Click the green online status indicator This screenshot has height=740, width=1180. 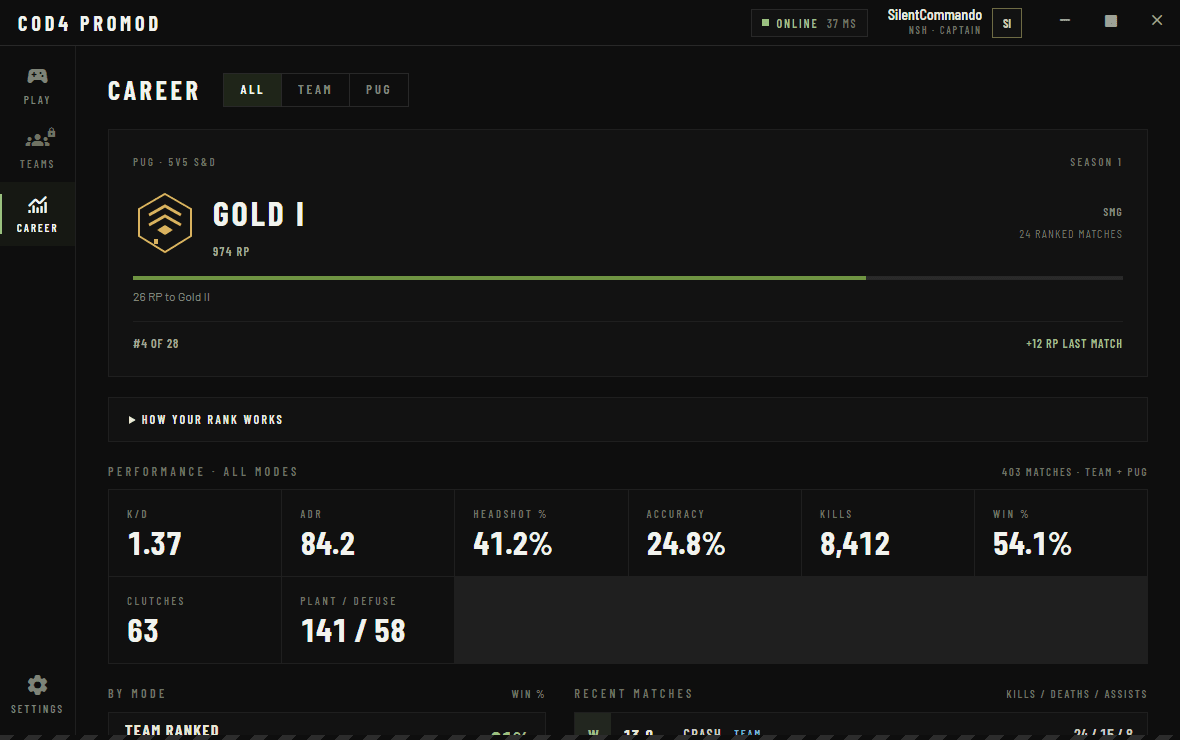765,23
